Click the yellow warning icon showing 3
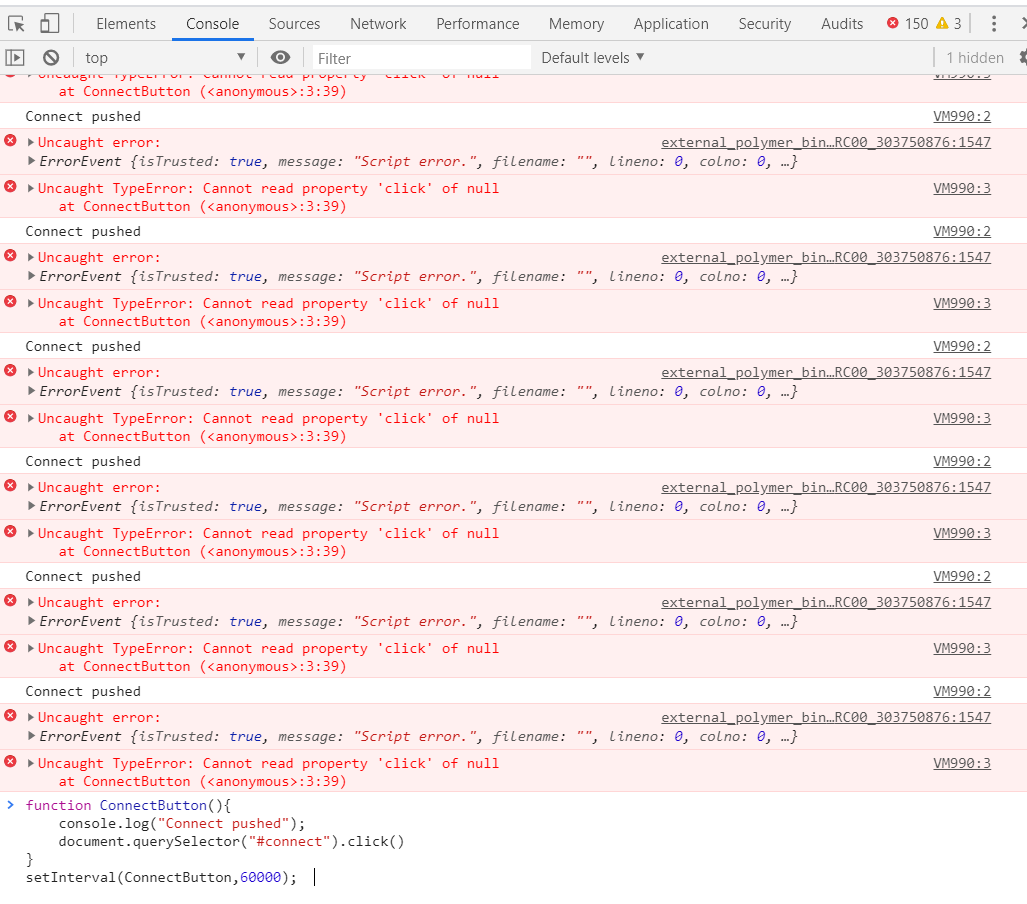The height and width of the screenshot is (904, 1027). pos(942,24)
